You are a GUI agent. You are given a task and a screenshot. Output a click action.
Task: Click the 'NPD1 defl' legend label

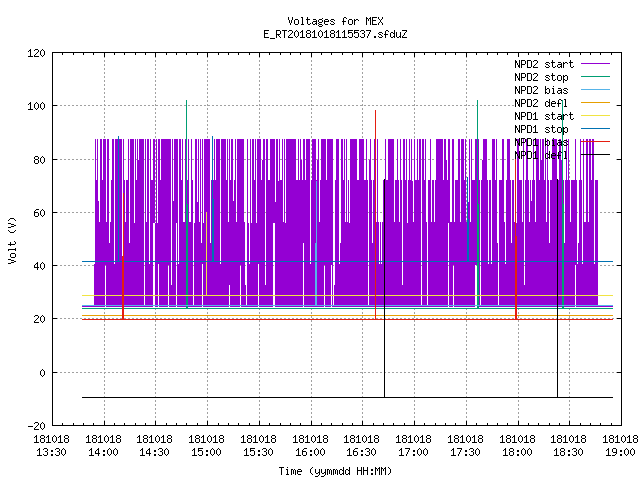tap(541, 155)
